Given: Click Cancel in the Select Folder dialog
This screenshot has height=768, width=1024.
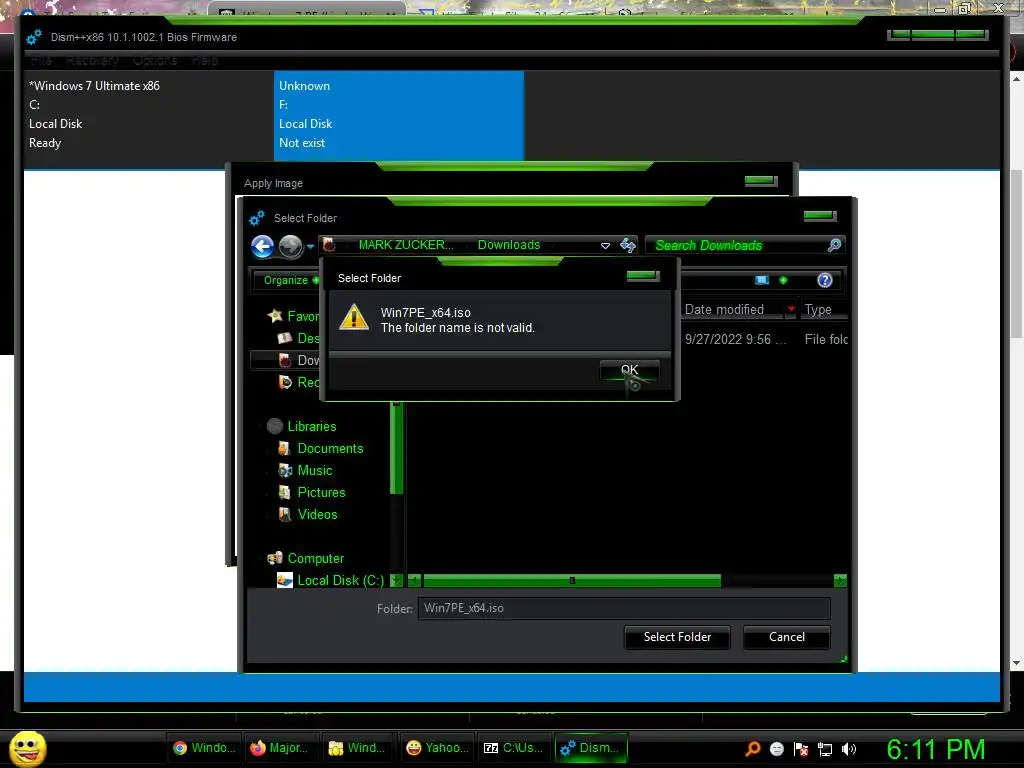Looking at the screenshot, I should (787, 637).
